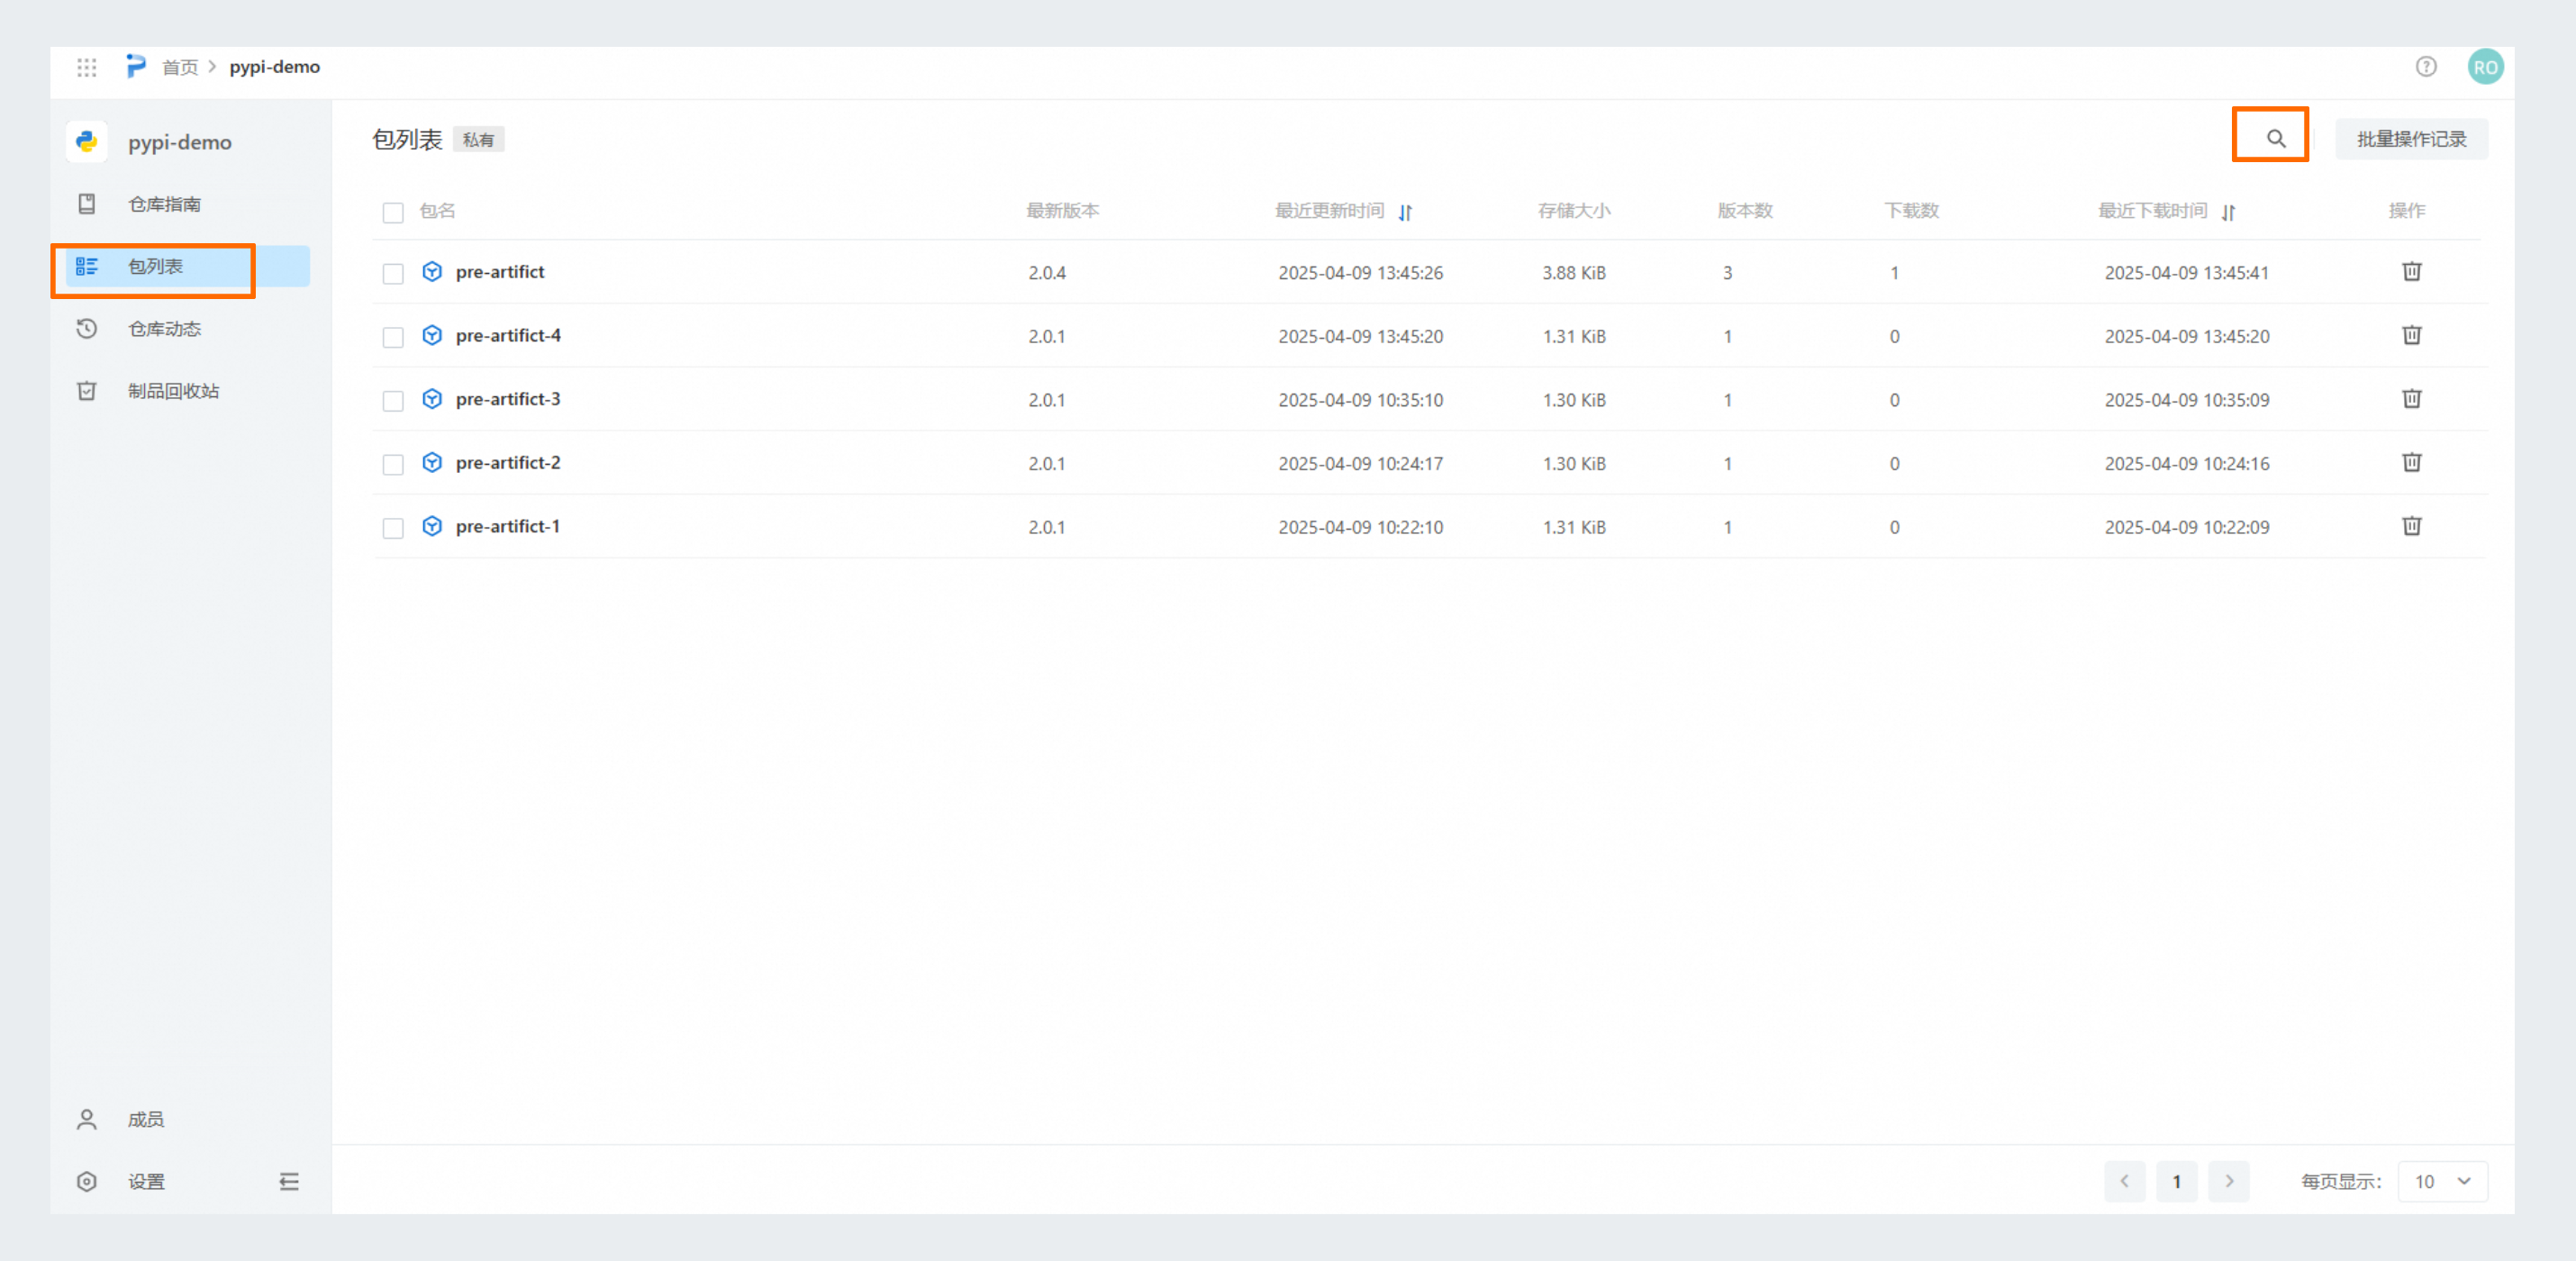The height and width of the screenshot is (1261, 2576).
Task: Navigate to 首页 breadcrumb
Action: tap(180, 67)
